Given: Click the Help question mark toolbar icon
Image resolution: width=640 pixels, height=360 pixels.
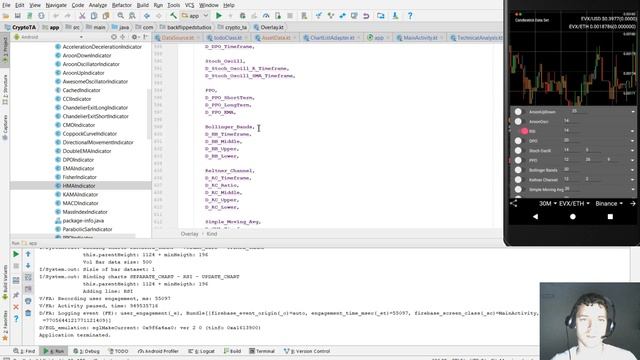Looking at the screenshot, I should [x=410, y=16].
